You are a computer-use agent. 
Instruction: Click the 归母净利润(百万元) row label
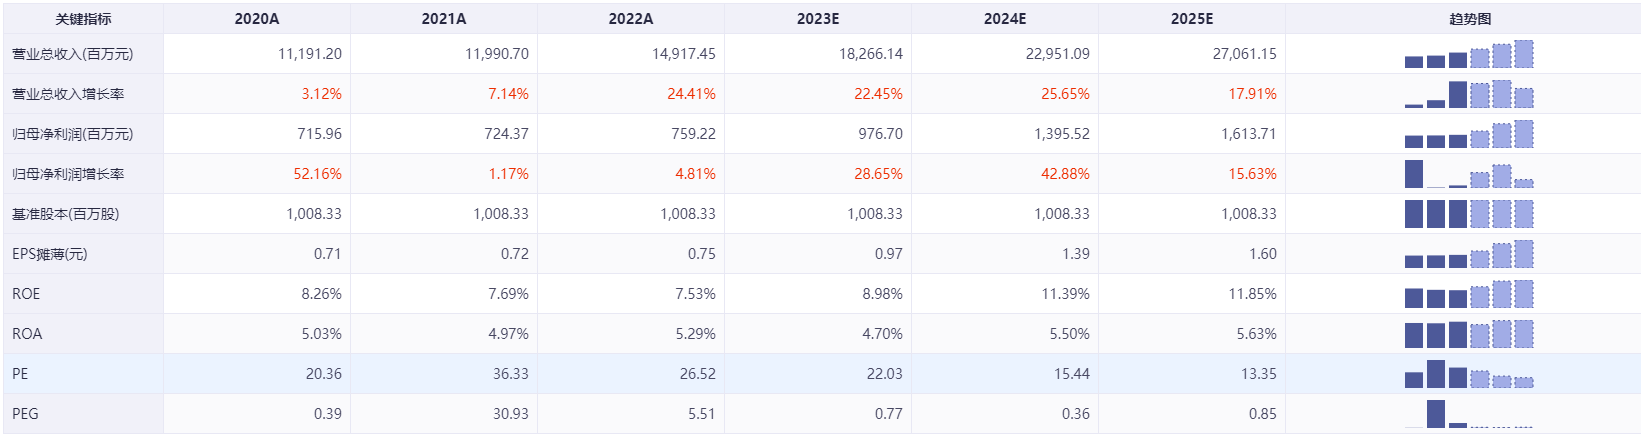(72, 134)
